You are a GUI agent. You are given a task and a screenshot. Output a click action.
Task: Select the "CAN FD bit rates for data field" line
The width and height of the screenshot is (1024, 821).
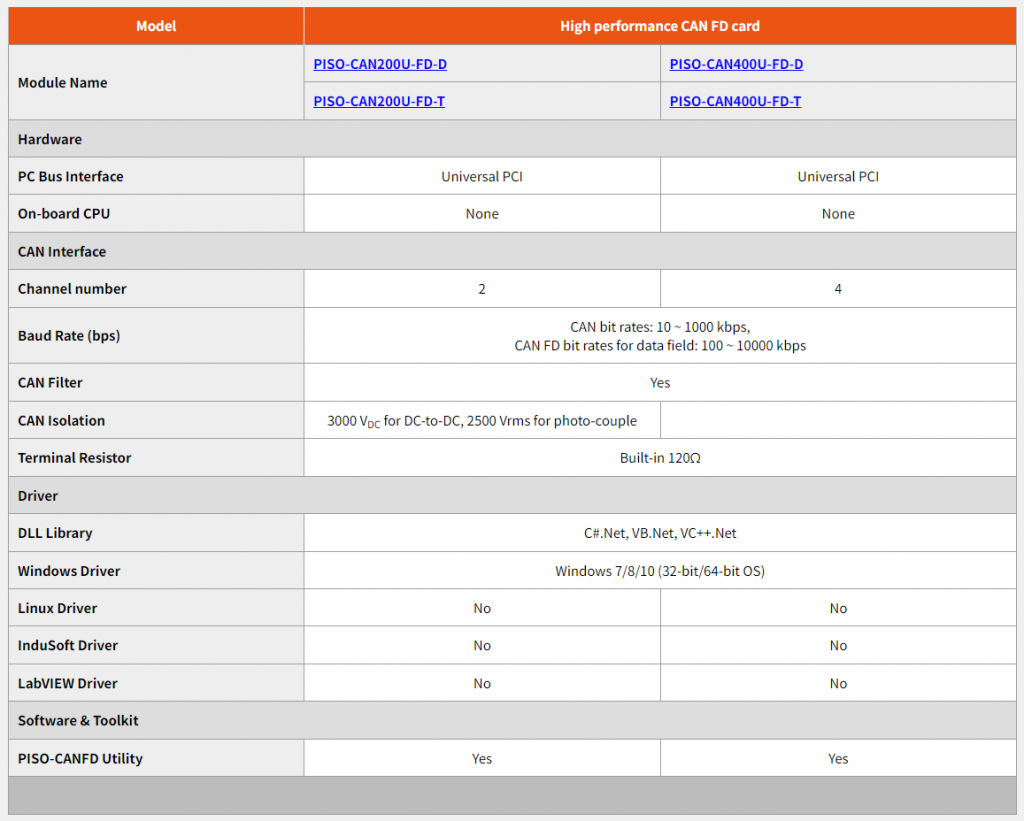coord(660,346)
